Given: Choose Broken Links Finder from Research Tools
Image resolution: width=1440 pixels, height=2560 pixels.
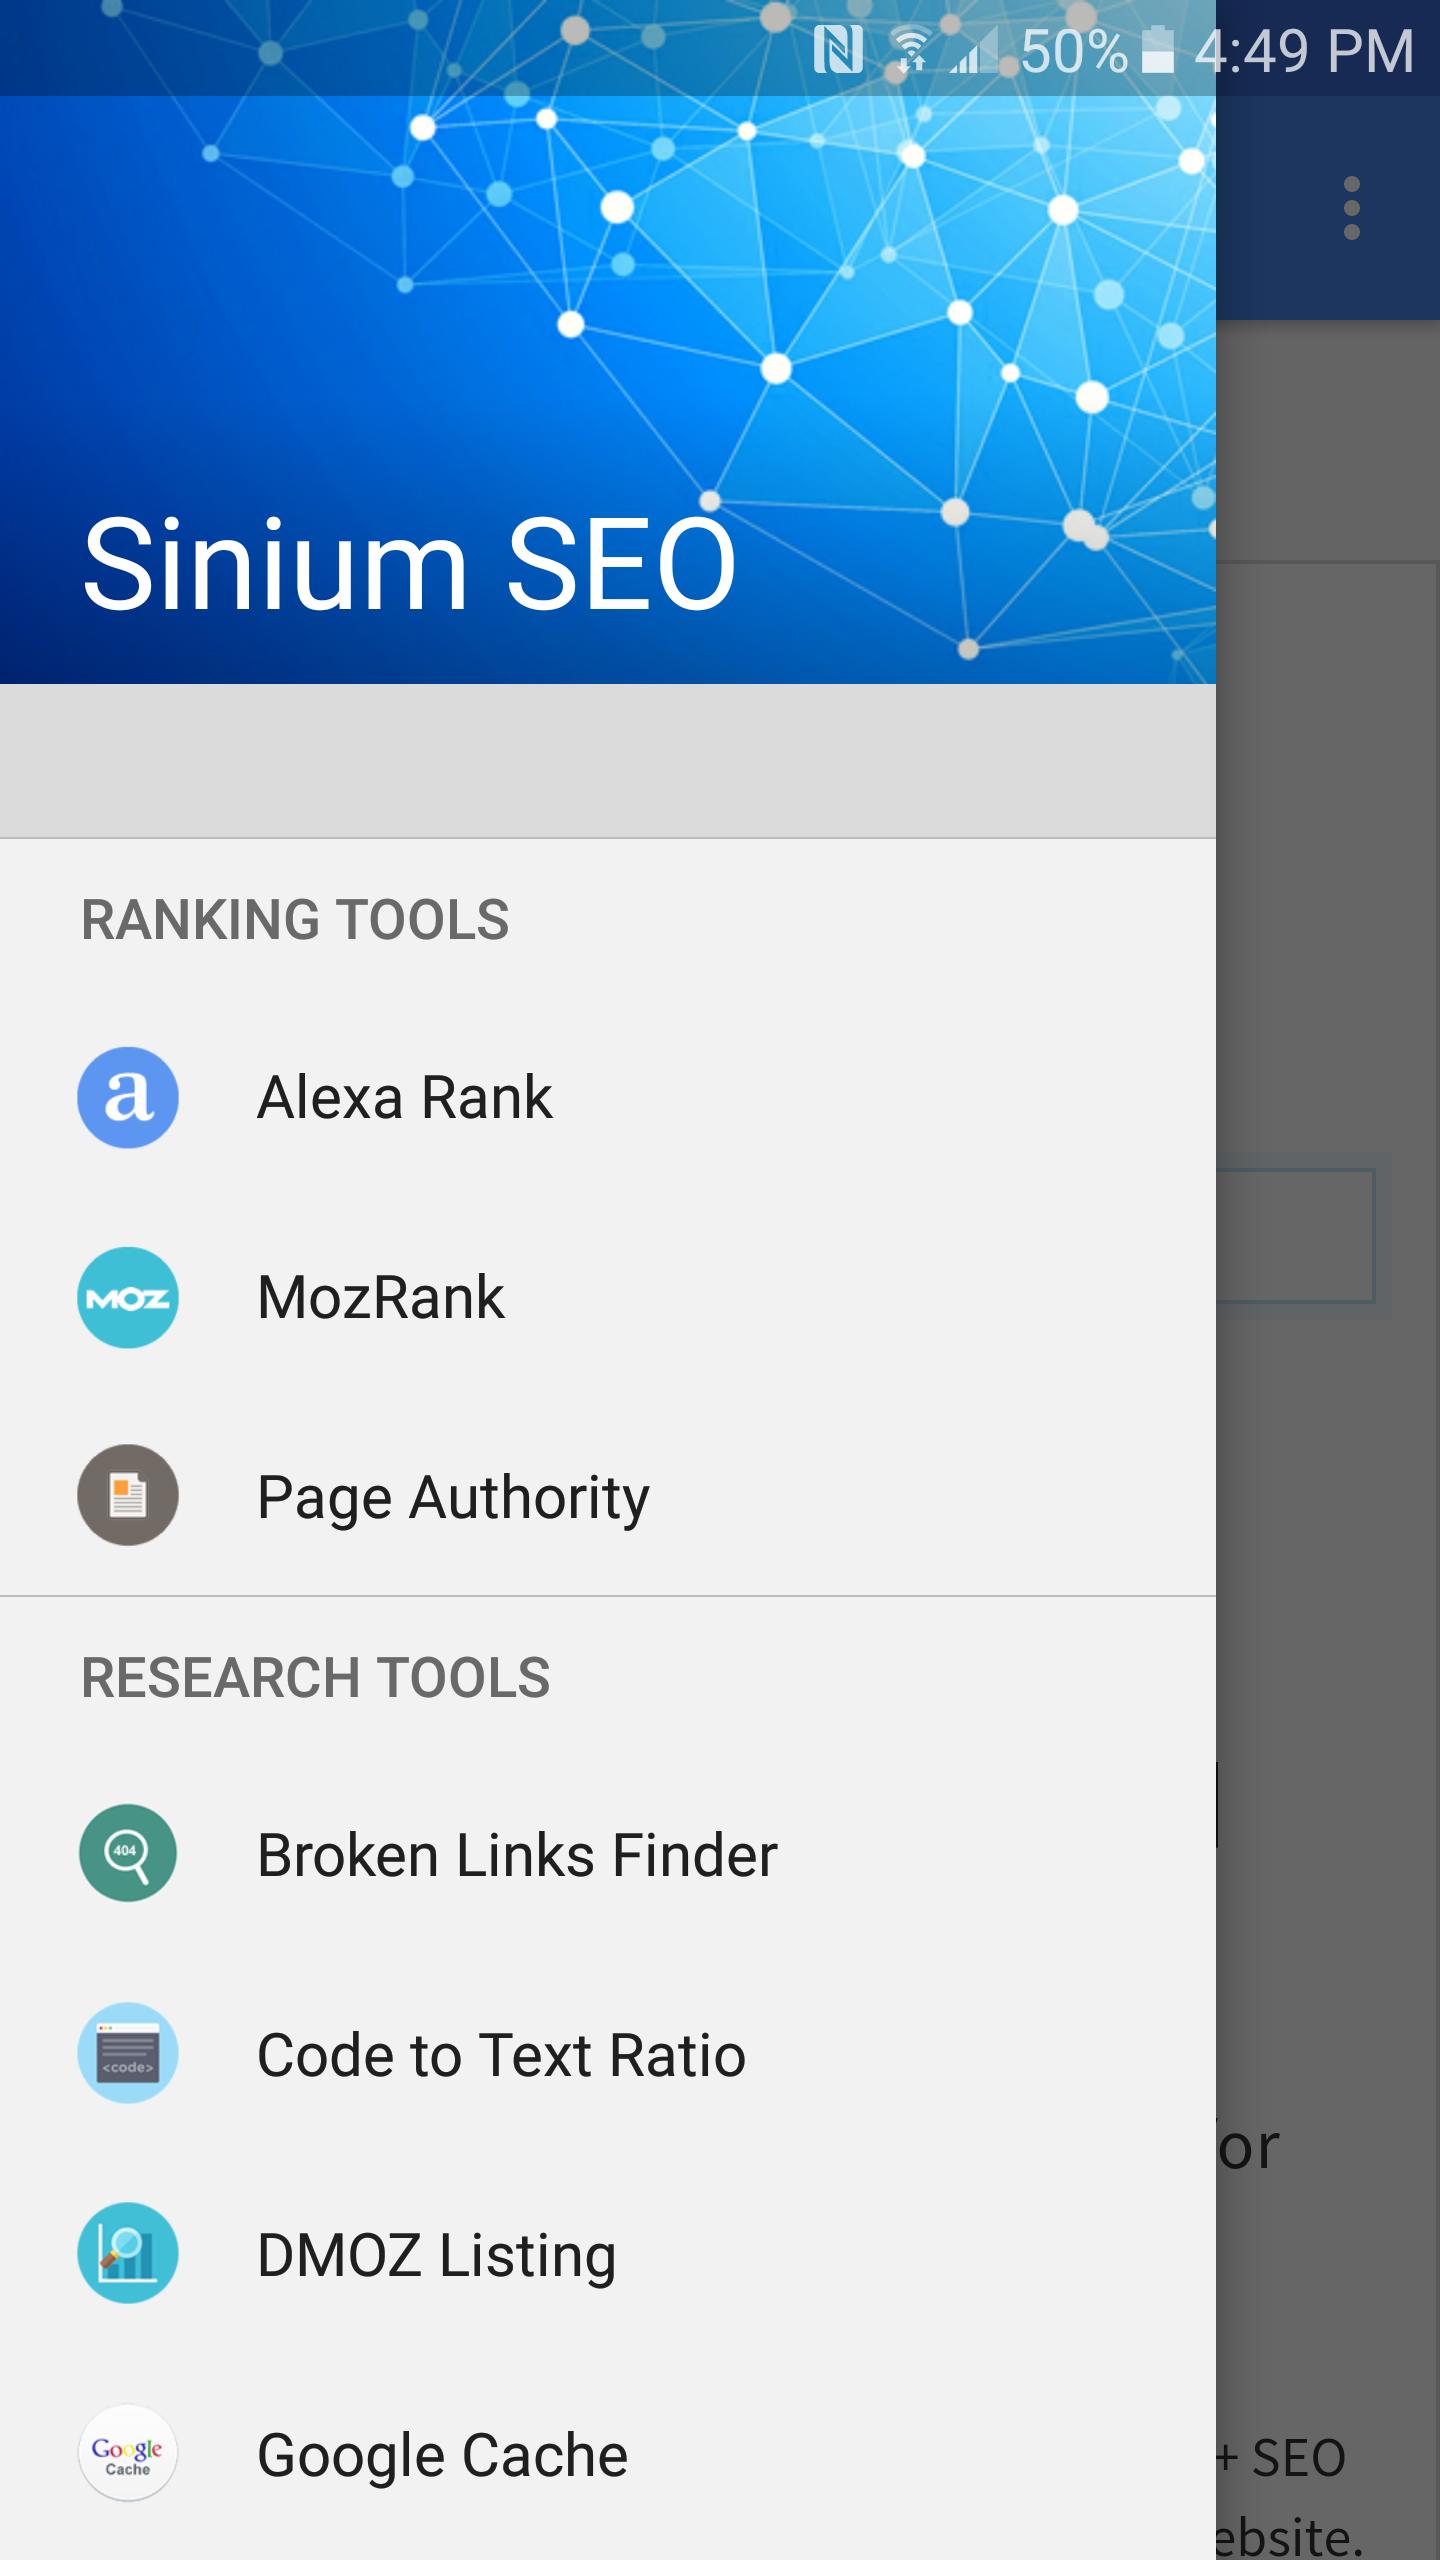Looking at the screenshot, I should tap(516, 1855).
